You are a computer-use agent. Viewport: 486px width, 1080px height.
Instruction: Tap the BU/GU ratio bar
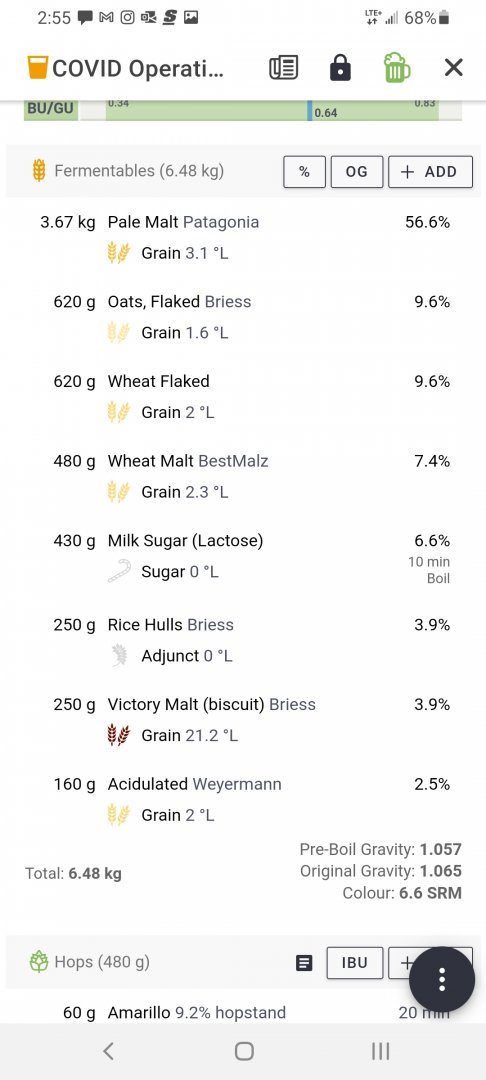coord(243,110)
